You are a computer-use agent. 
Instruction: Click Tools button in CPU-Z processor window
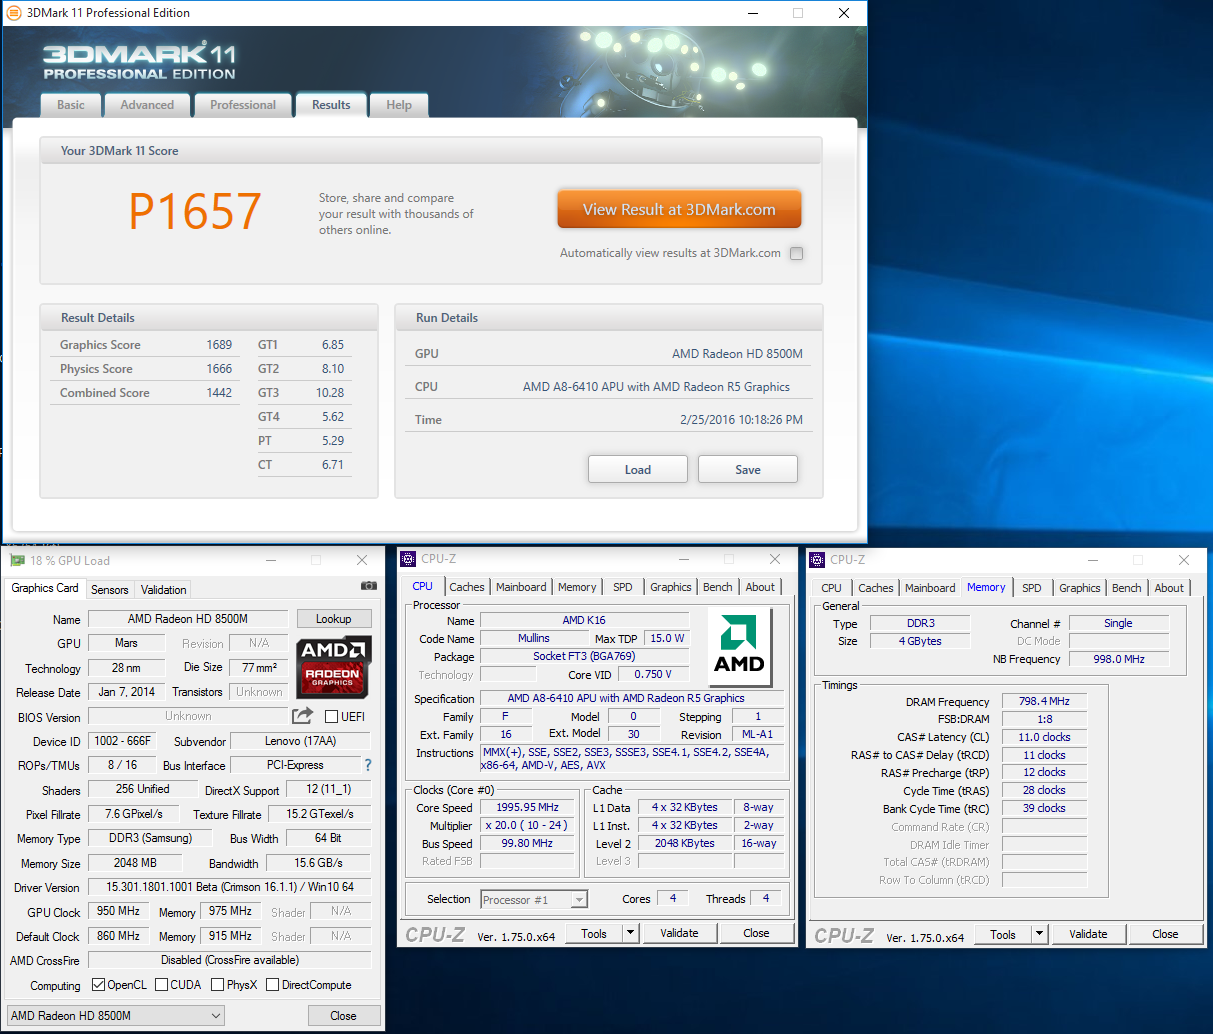pyautogui.click(x=594, y=933)
